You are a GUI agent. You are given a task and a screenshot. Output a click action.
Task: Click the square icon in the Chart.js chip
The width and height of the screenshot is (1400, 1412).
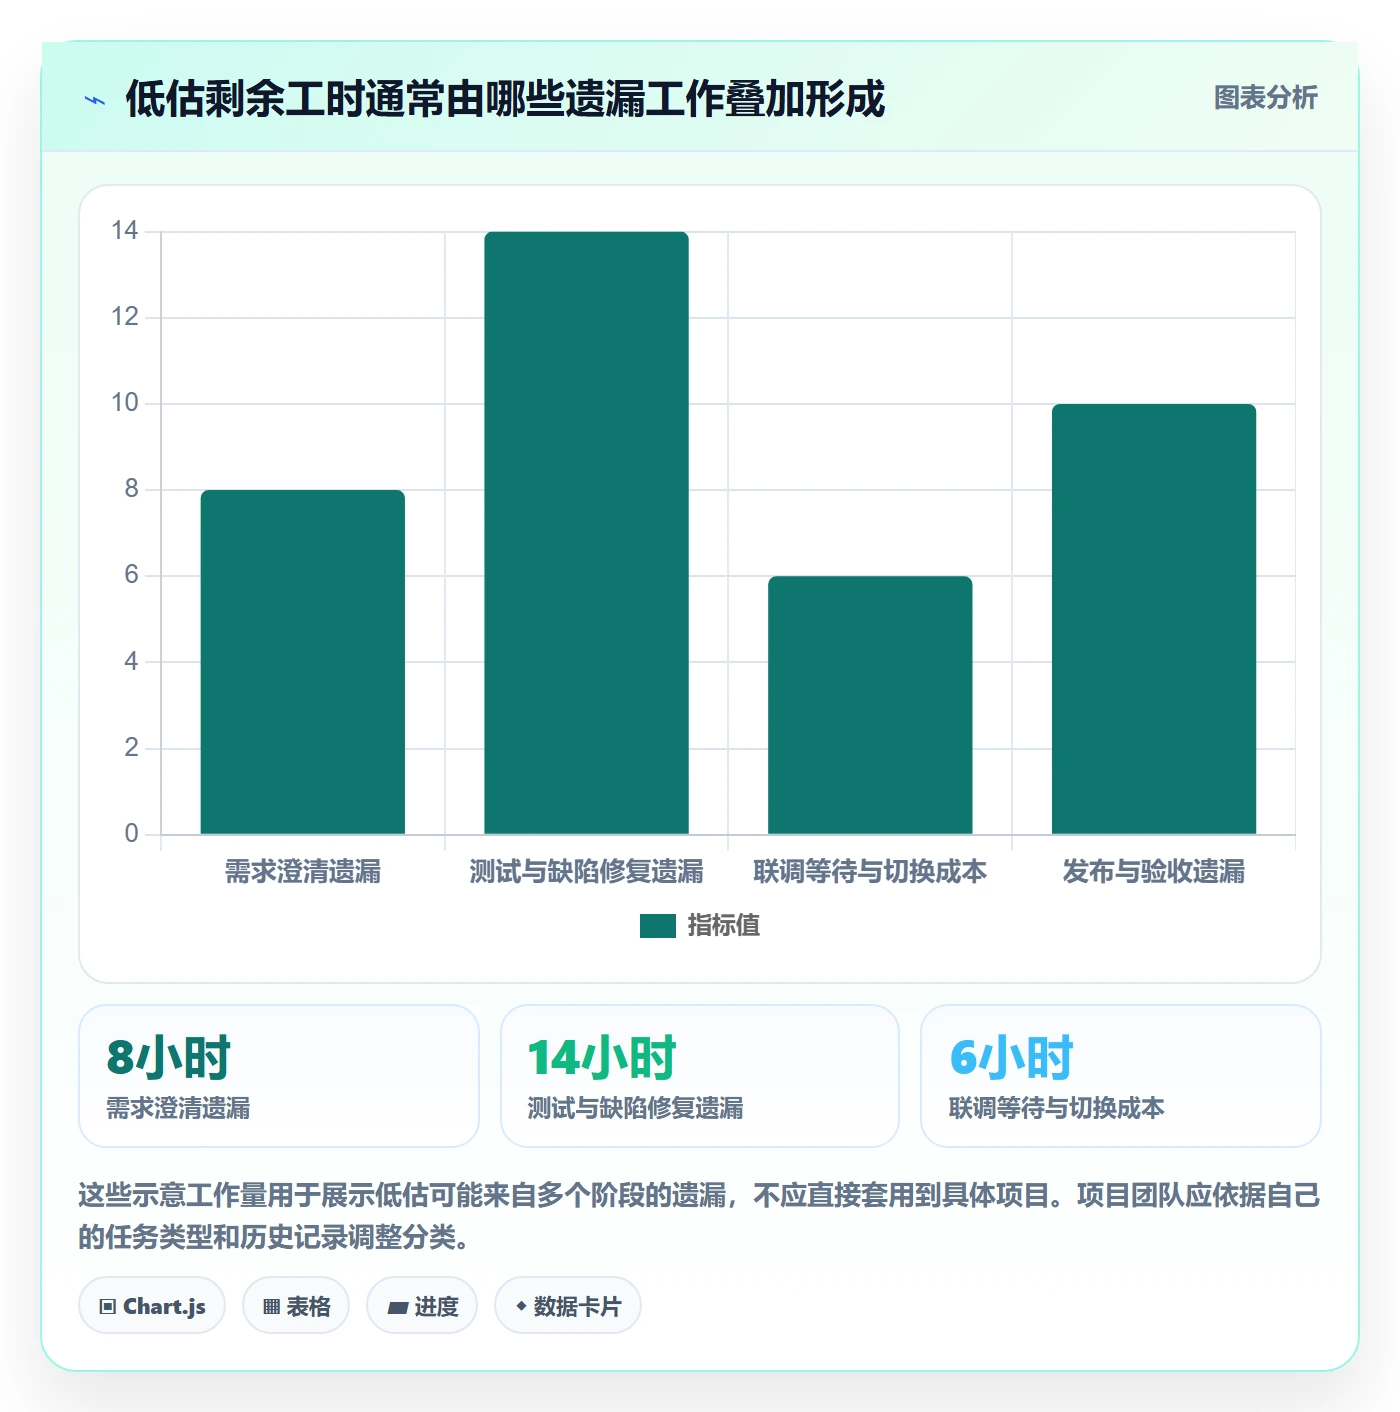(x=108, y=1307)
